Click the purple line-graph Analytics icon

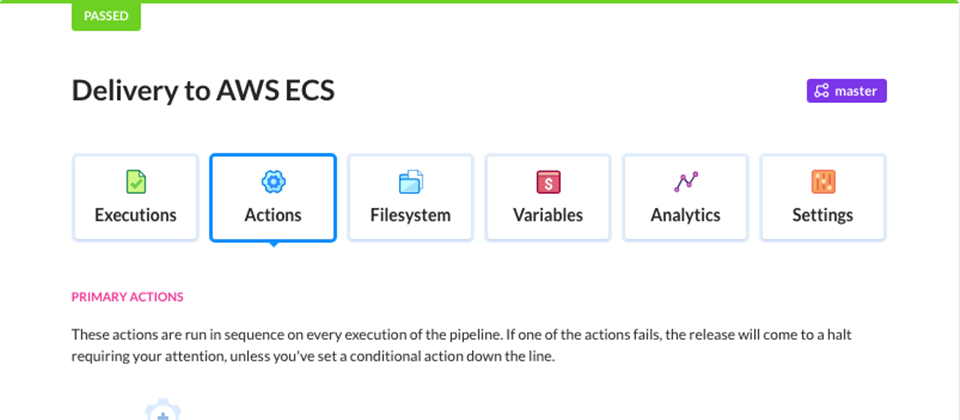686,182
